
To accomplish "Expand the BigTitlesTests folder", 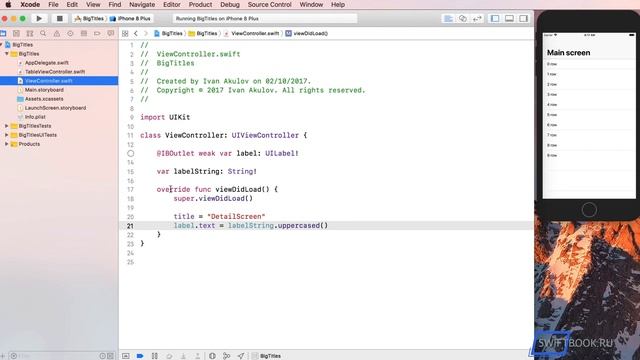I will tap(7, 126).
